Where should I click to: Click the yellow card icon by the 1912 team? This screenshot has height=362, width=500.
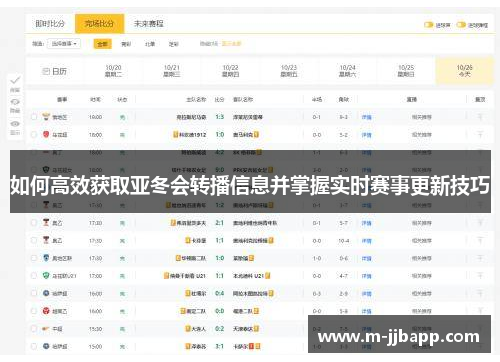click(176, 135)
